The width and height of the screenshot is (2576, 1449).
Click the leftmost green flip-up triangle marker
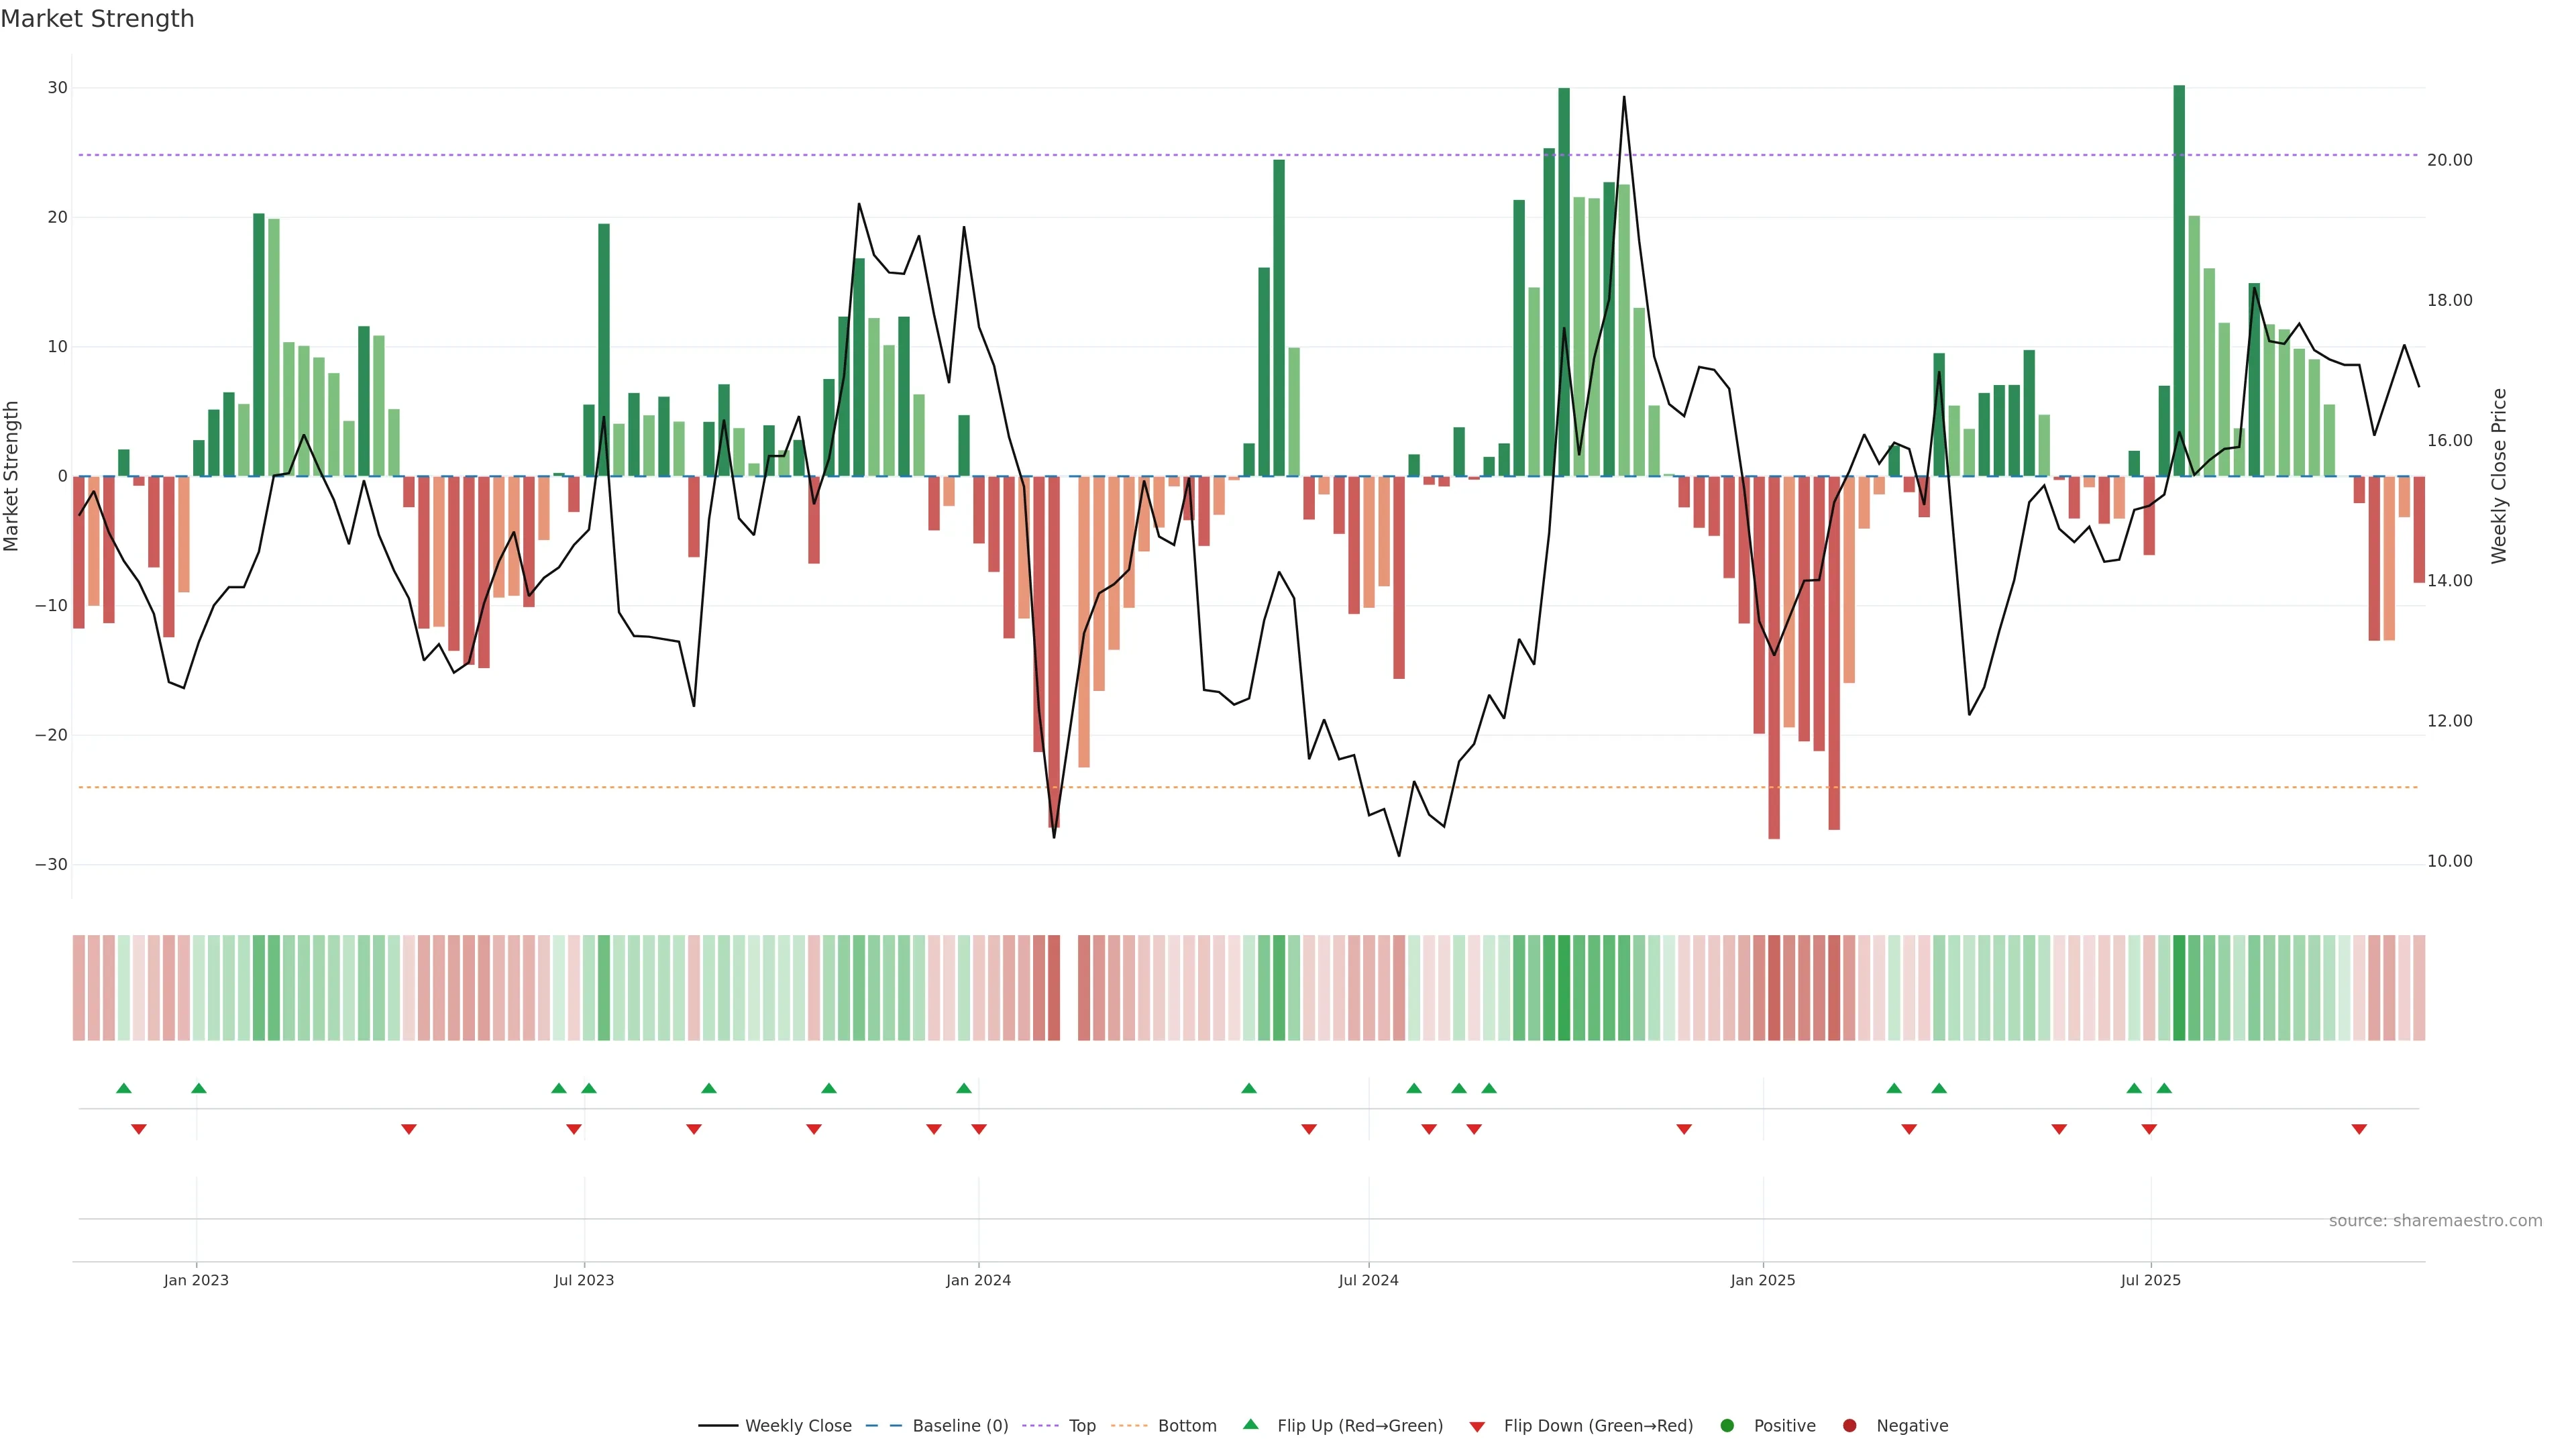[124, 1088]
